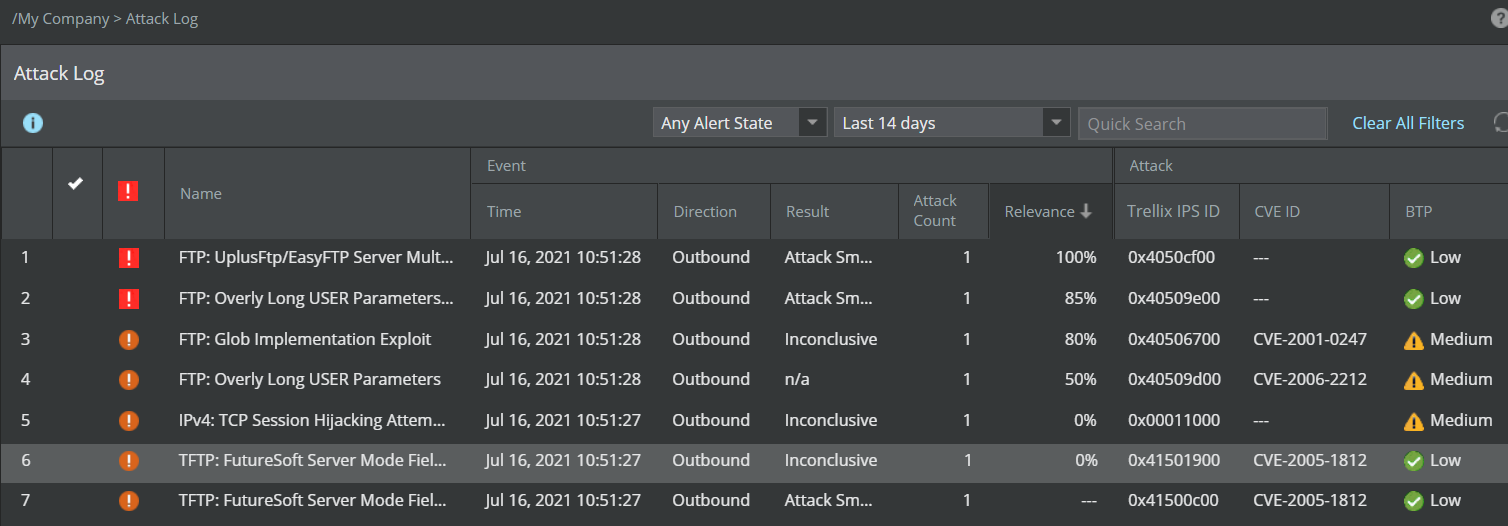Select the FTP: UplusFtp/EasyFTP Server attack row
Viewport: 1508px width, 526px height.
754,258
